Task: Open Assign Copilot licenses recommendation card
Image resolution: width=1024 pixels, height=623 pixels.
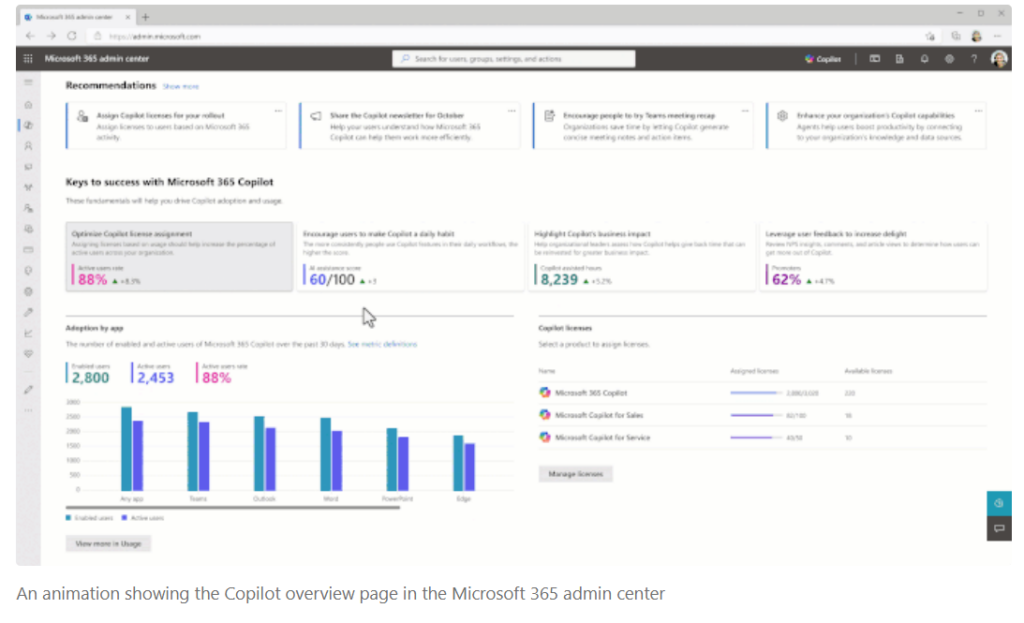Action: 176,125
